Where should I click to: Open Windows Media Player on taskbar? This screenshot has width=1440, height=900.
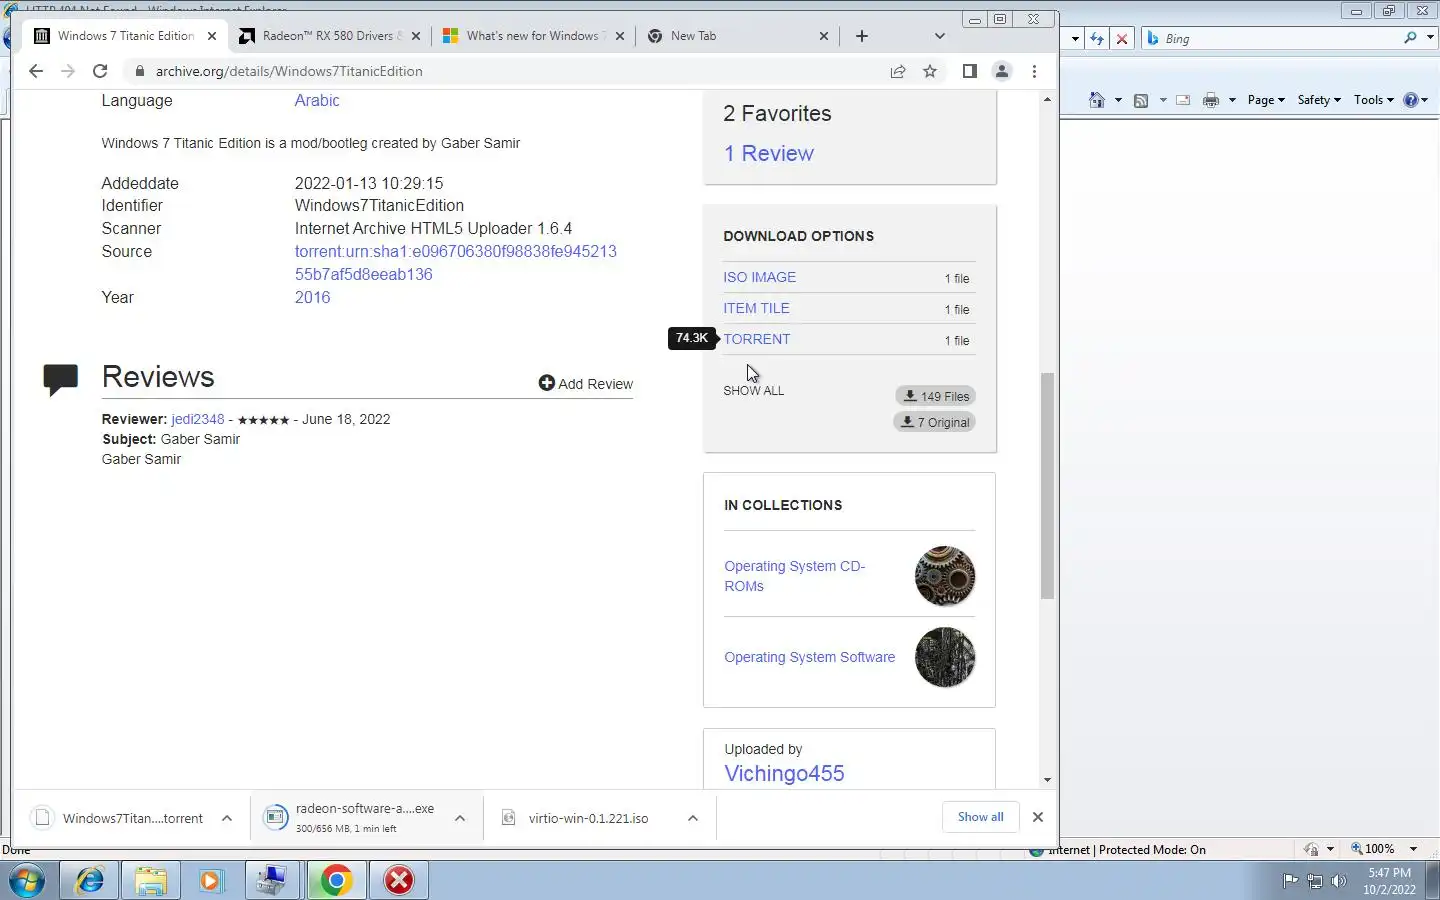[211, 880]
